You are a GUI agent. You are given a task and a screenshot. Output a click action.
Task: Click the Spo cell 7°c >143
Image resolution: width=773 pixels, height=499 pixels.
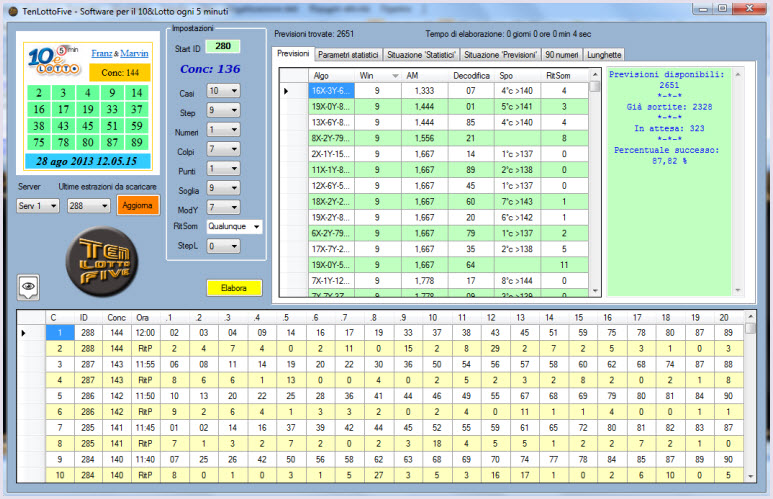(x=517, y=202)
